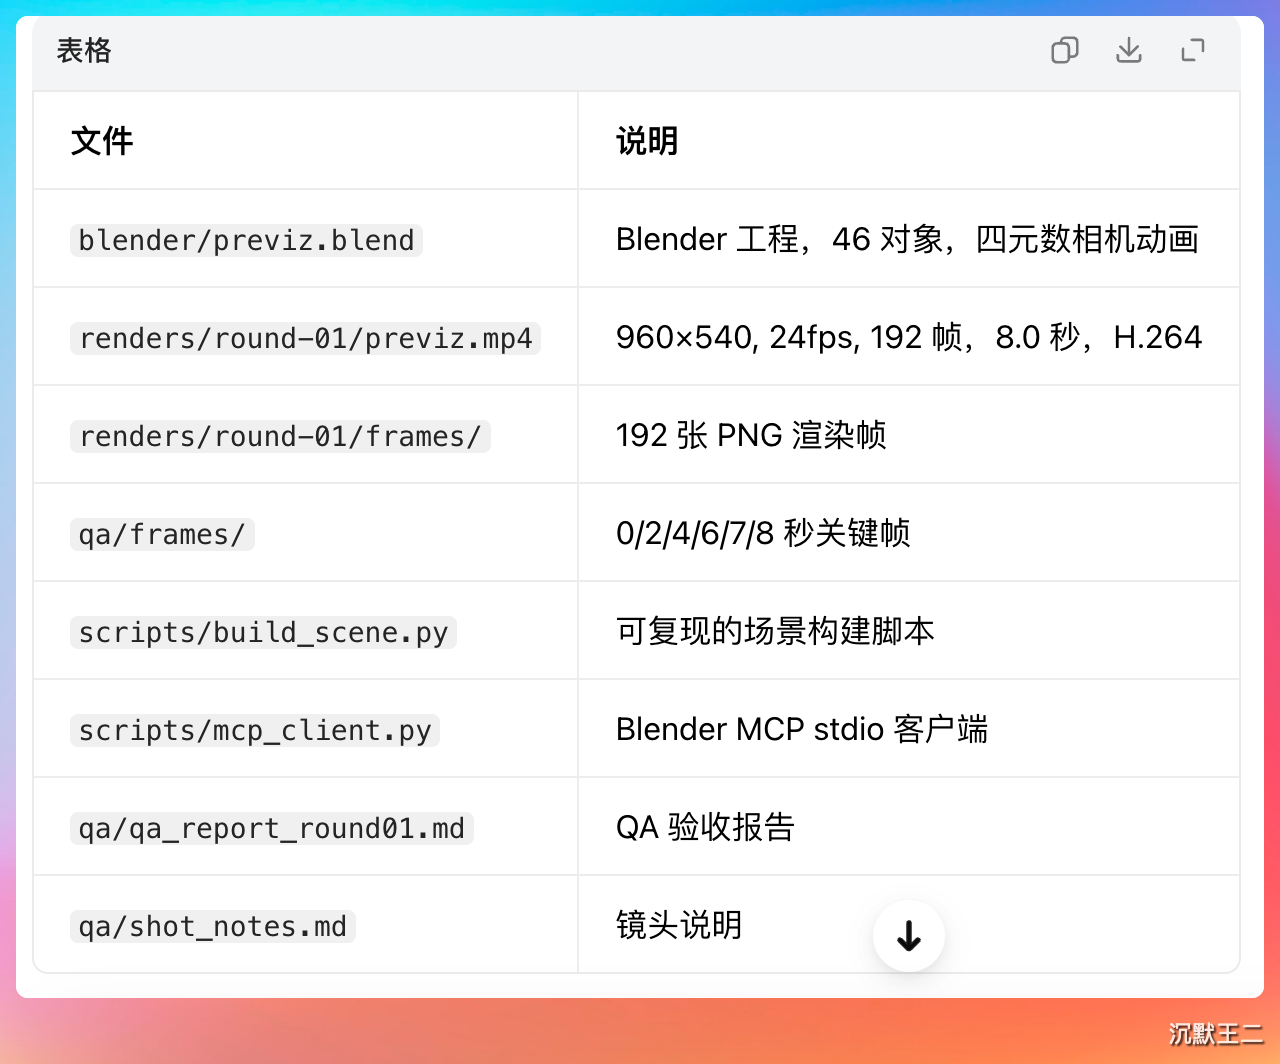Select renders/round-01/frames/ folder path
This screenshot has height=1064, width=1280.
coord(280,436)
